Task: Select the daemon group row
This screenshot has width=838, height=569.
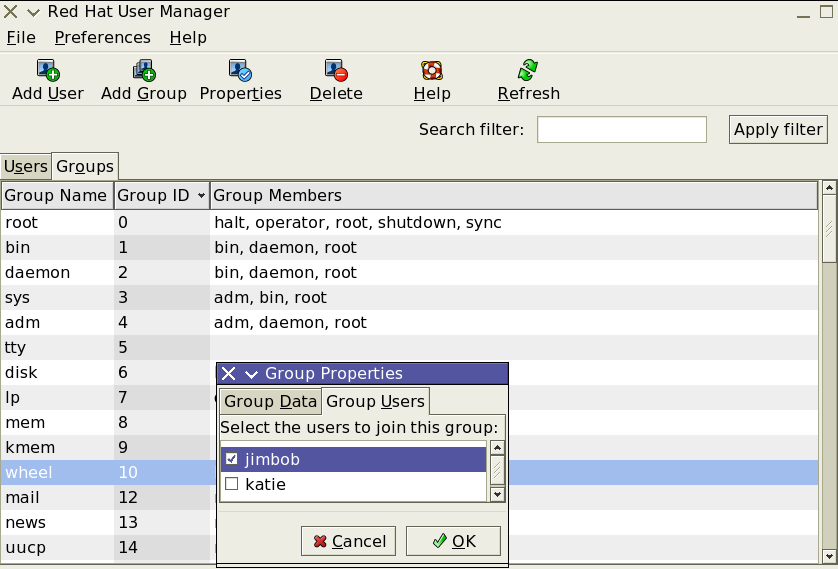Action: coord(409,272)
